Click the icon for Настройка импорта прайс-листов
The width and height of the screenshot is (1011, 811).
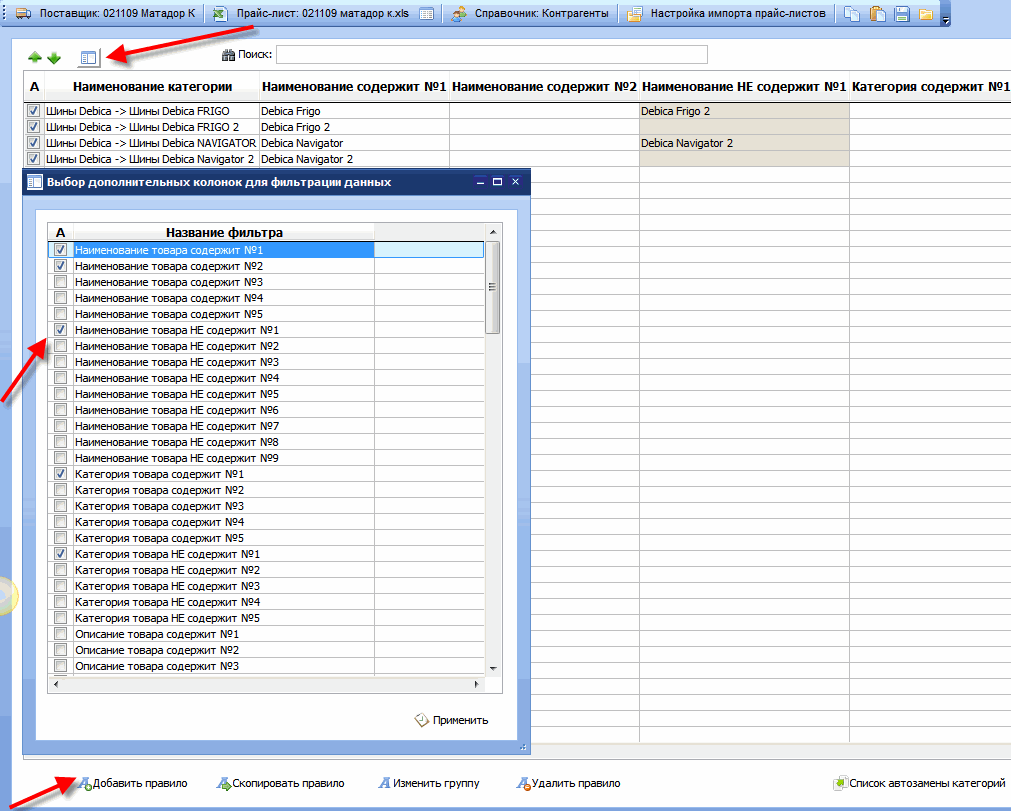click(x=634, y=14)
